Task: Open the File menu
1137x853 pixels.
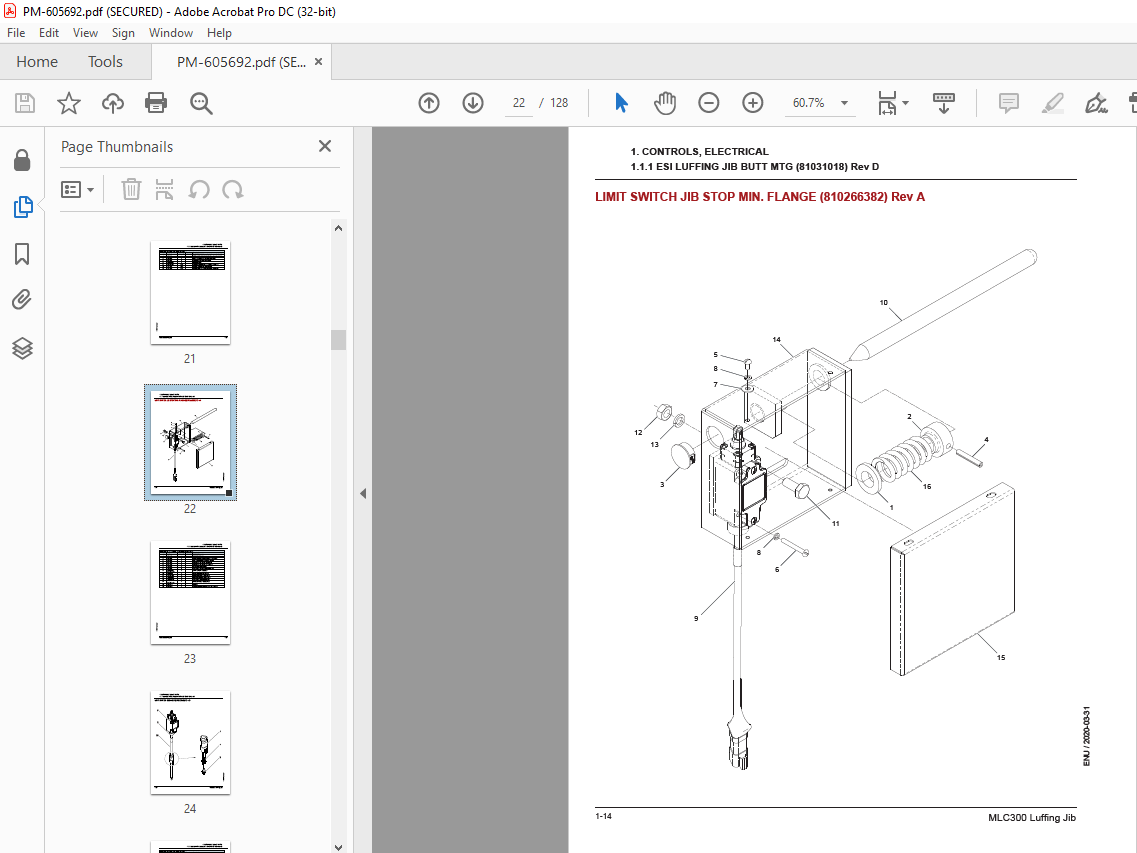Action: (x=16, y=33)
